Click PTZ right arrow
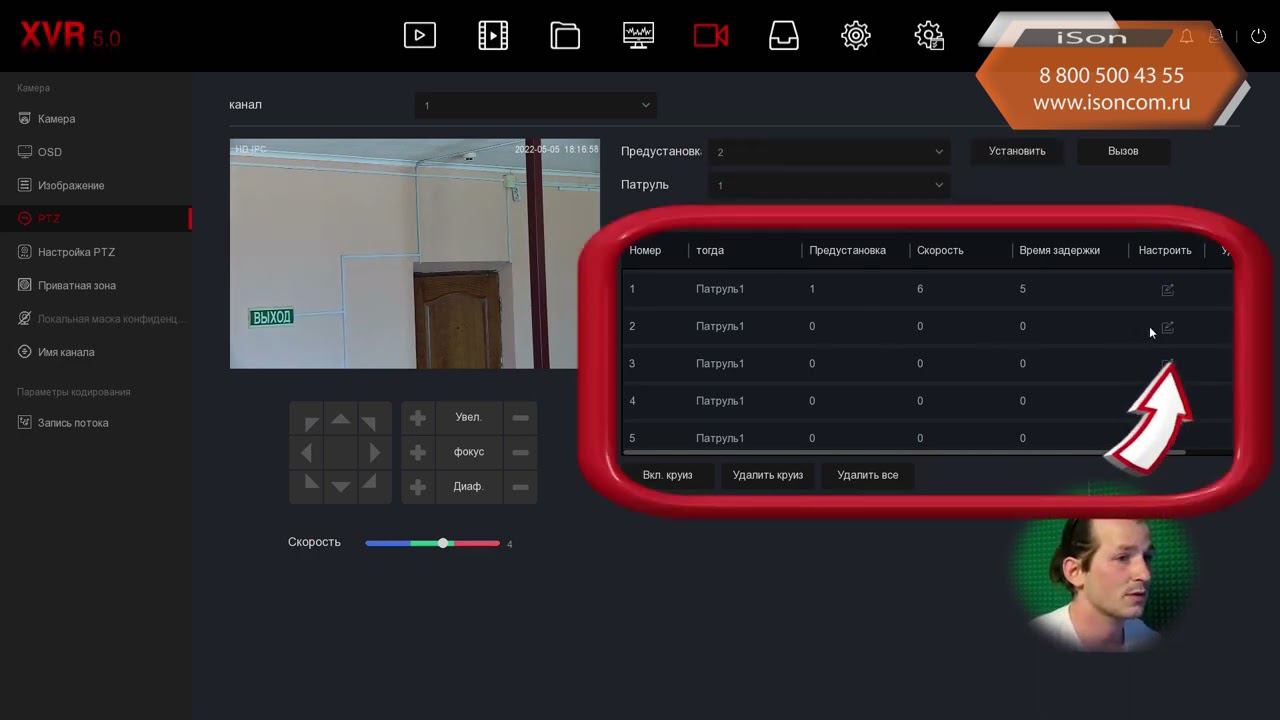The height and width of the screenshot is (720, 1280). pos(374,453)
